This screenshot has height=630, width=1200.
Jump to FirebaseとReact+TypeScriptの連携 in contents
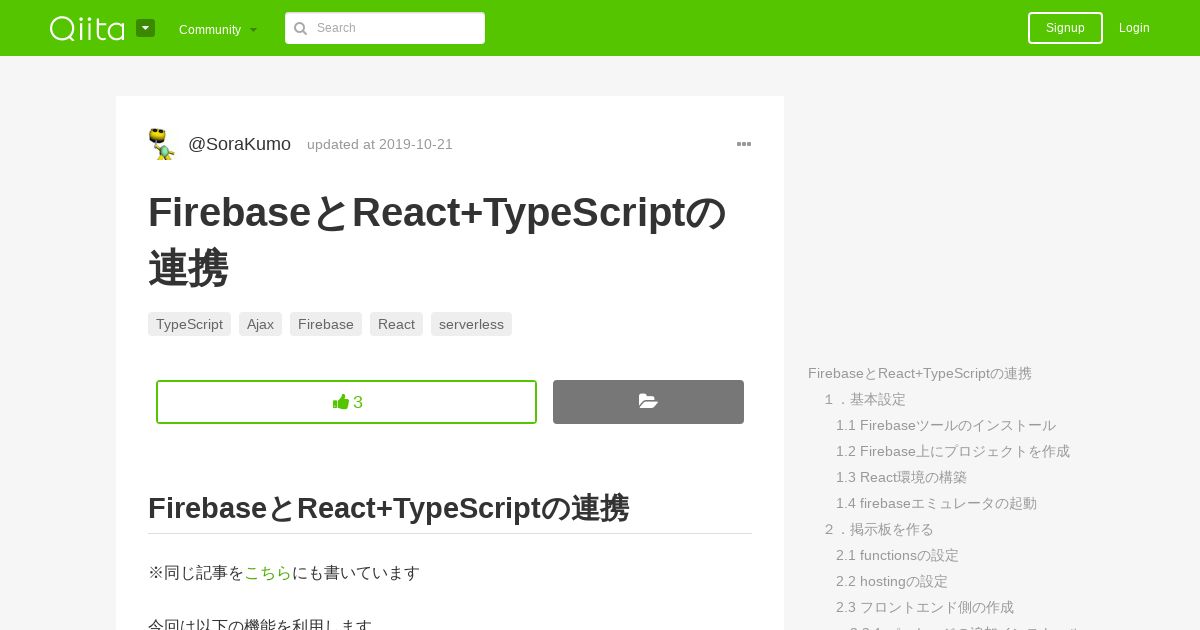point(920,373)
